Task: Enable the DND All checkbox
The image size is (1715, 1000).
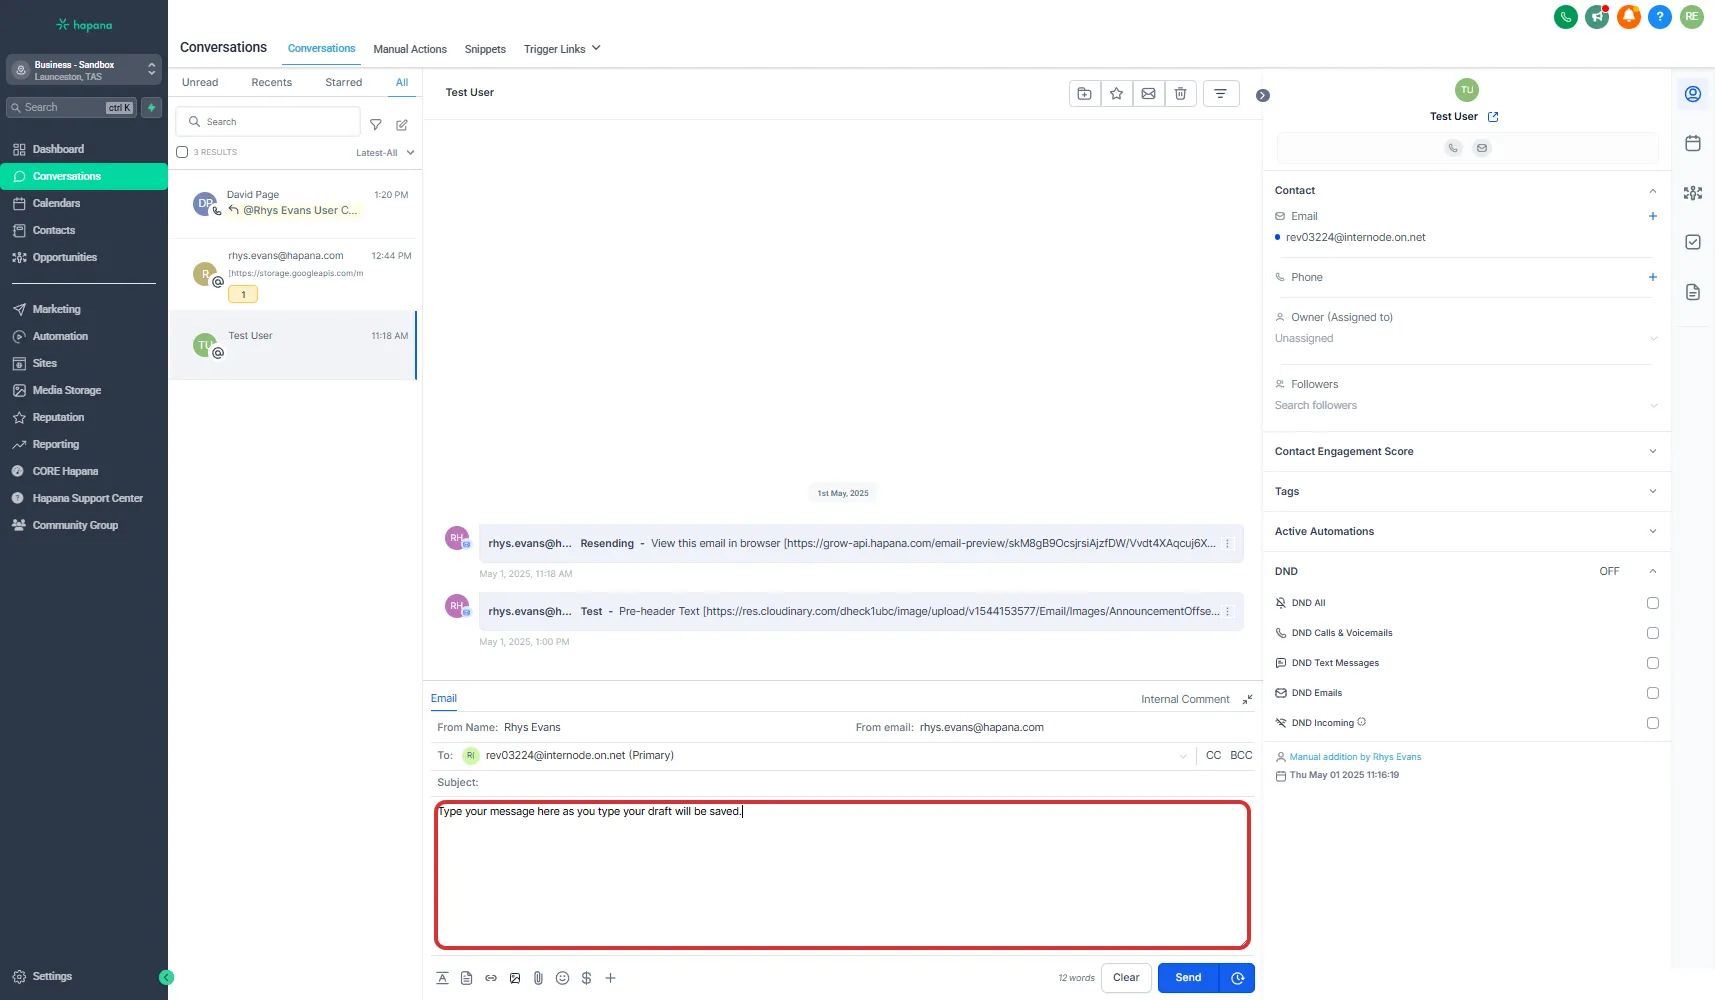Action: (x=1652, y=603)
